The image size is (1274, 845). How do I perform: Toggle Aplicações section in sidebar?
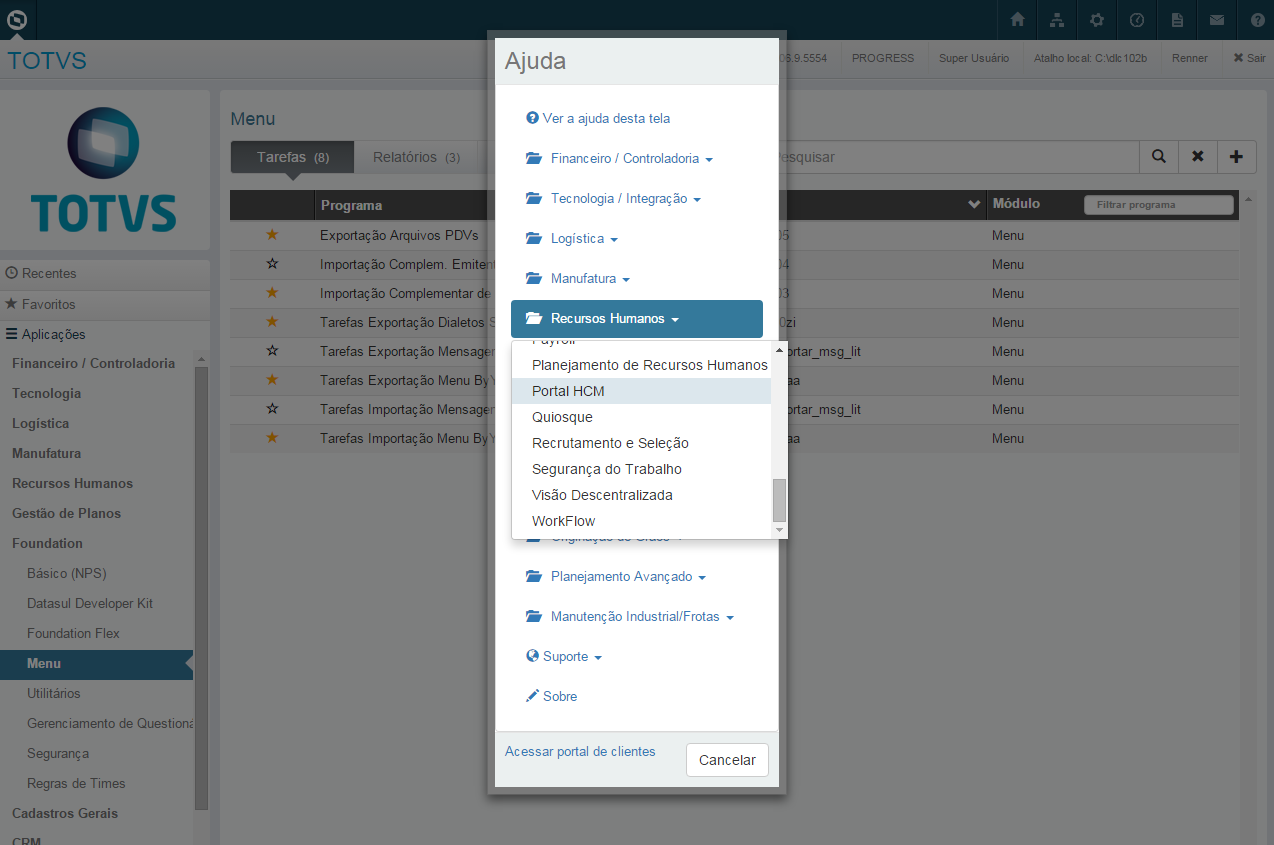coord(105,334)
